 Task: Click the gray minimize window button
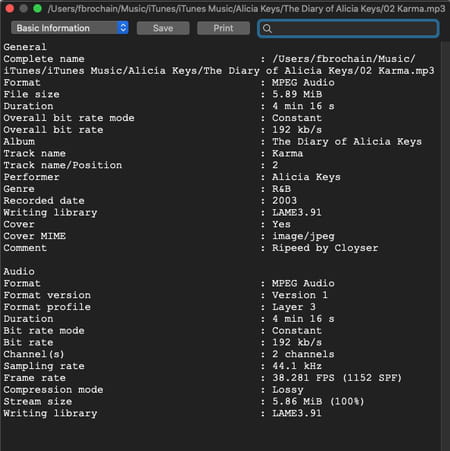pos(24,8)
